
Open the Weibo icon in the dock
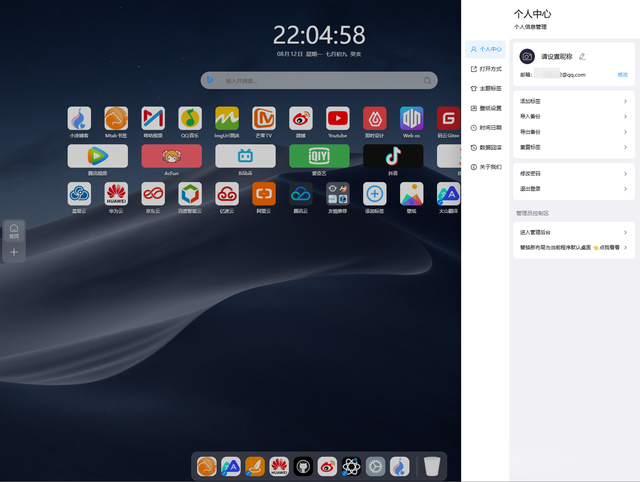pos(327,466)
